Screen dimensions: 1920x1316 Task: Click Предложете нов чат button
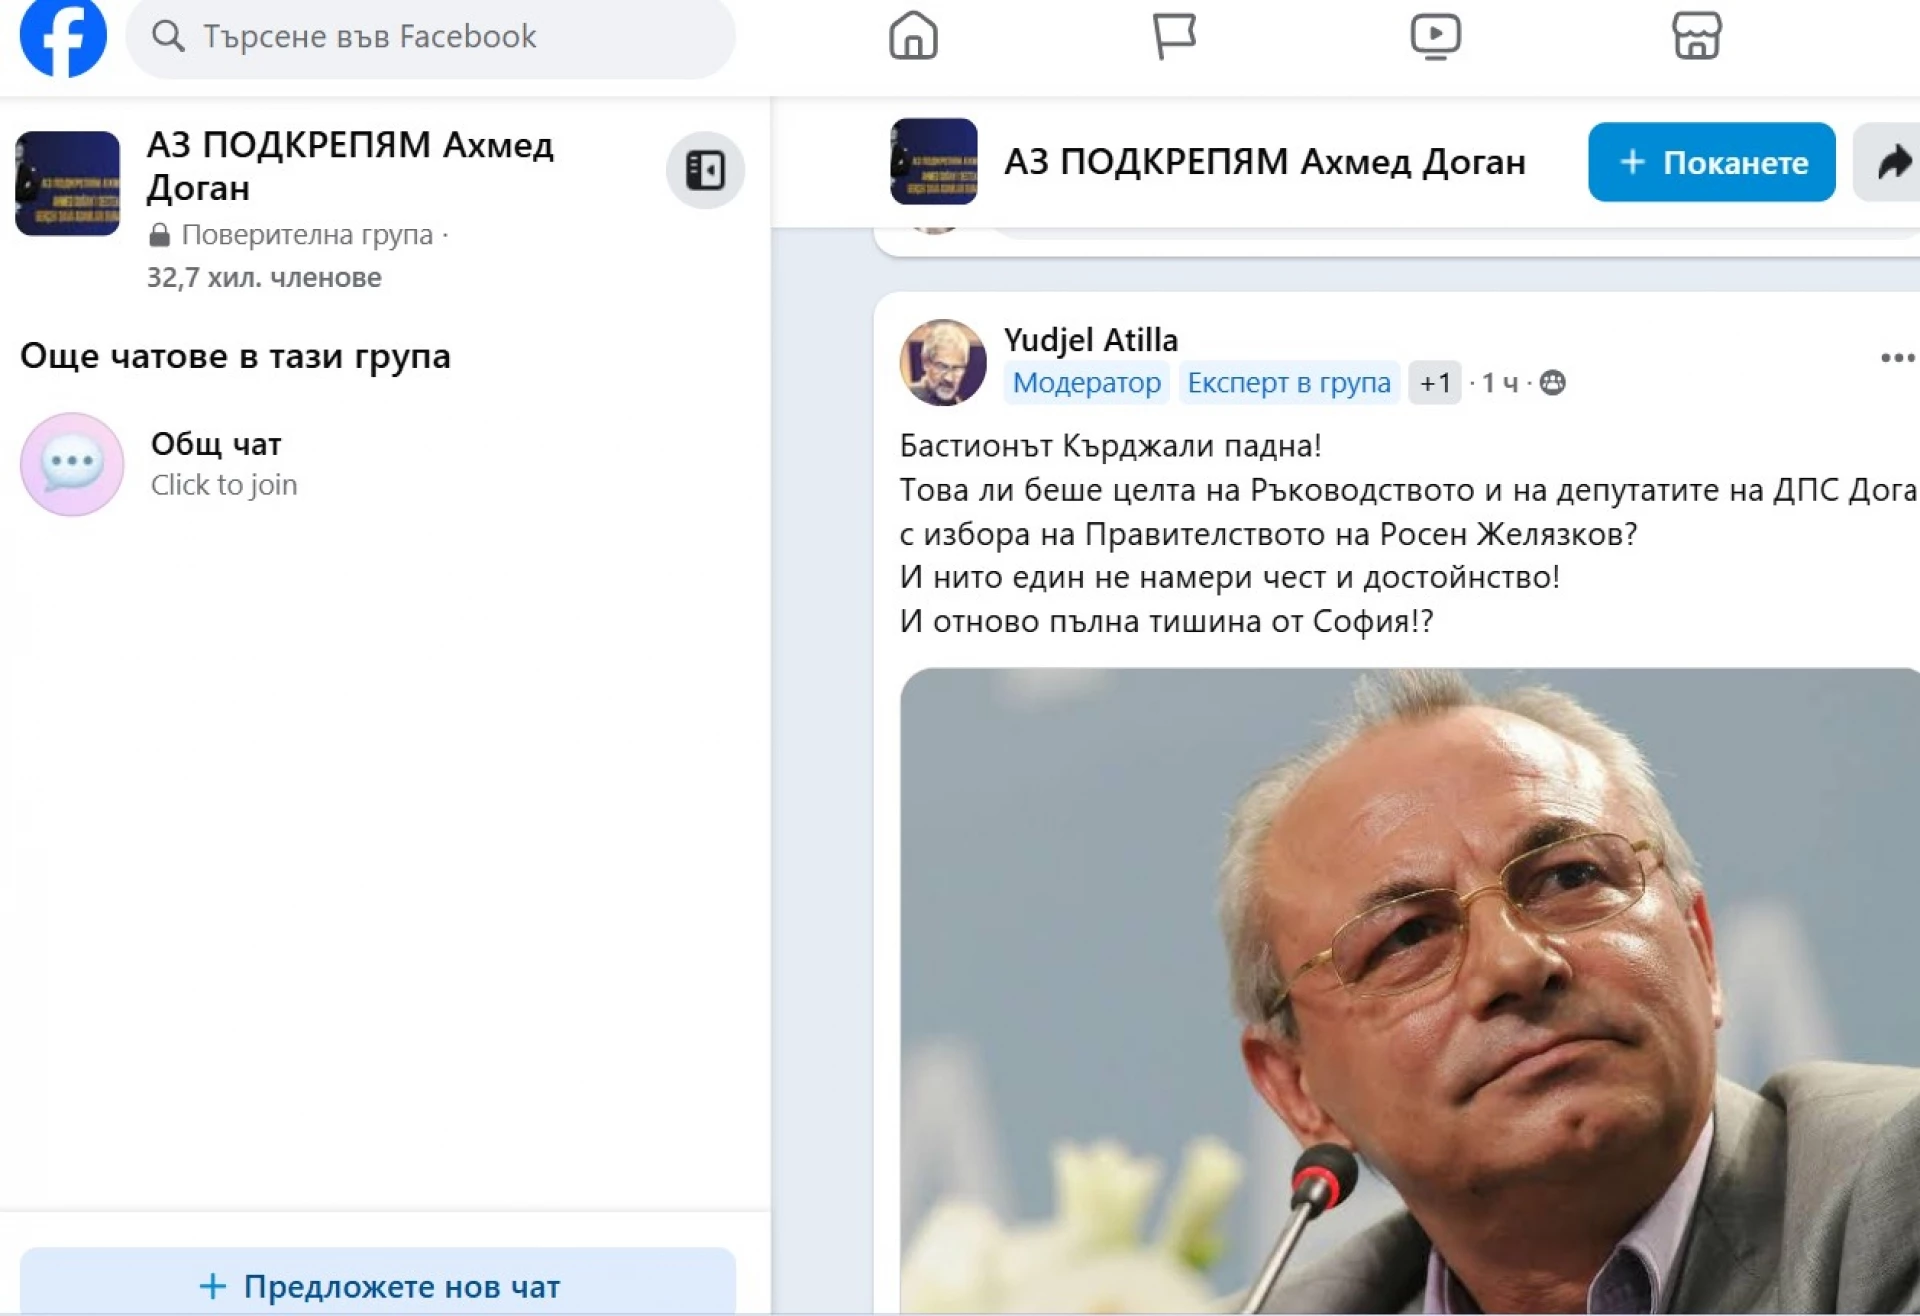378,1285
